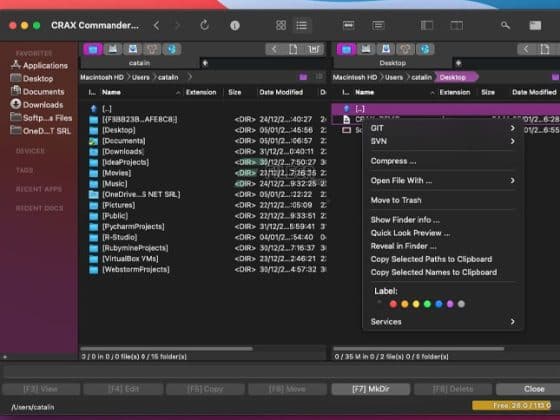Click the F3 View button
The width and height of the screenshot is (560, 420).
tap(40, 389)
